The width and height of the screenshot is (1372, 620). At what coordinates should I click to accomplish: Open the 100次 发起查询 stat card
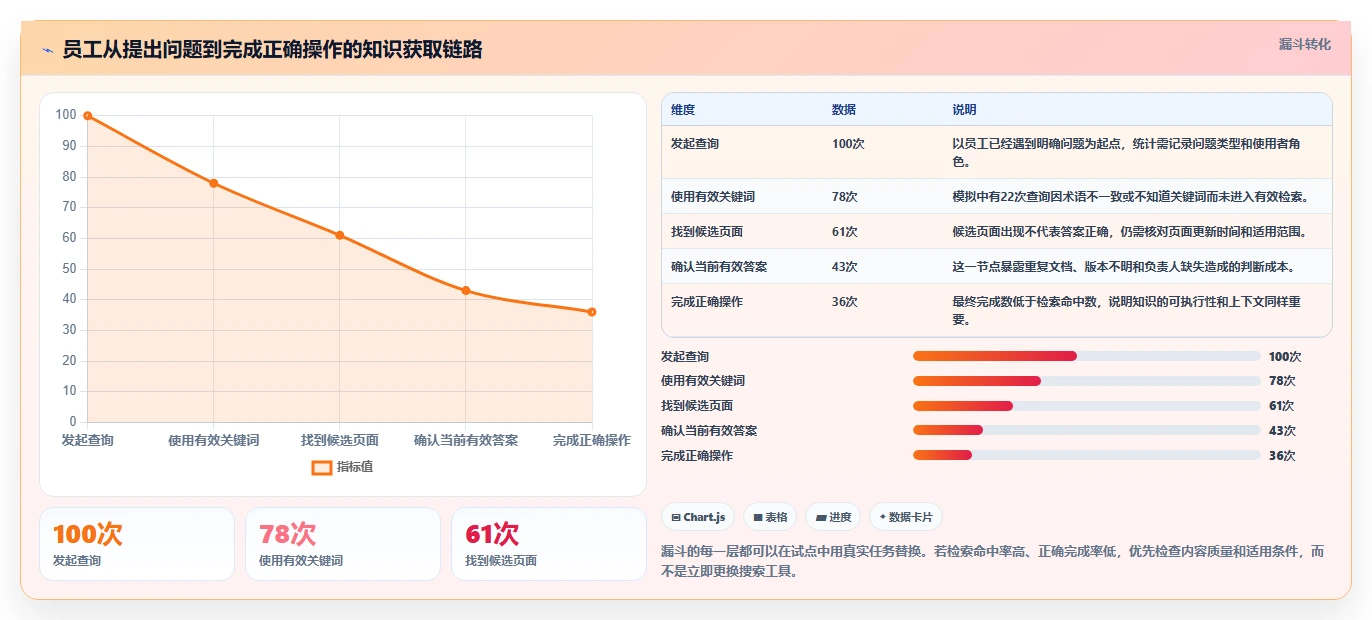(137, 544)
